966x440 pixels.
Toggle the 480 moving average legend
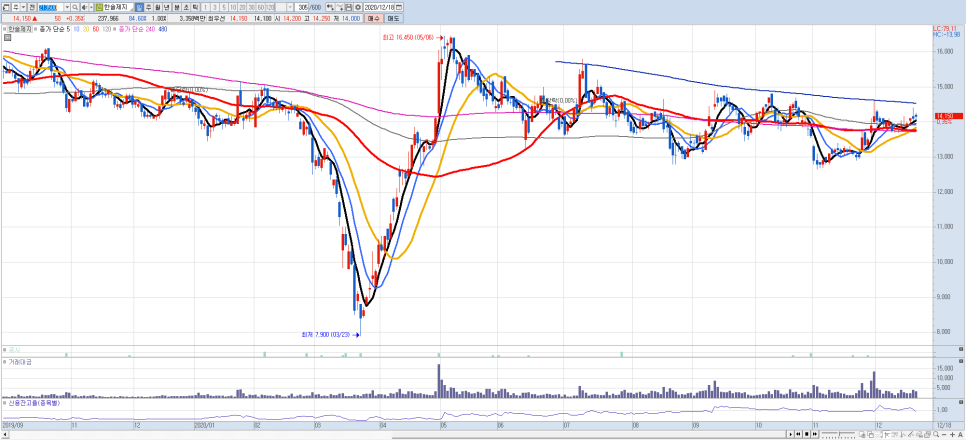pyautogui.click(x=163, y=29)
